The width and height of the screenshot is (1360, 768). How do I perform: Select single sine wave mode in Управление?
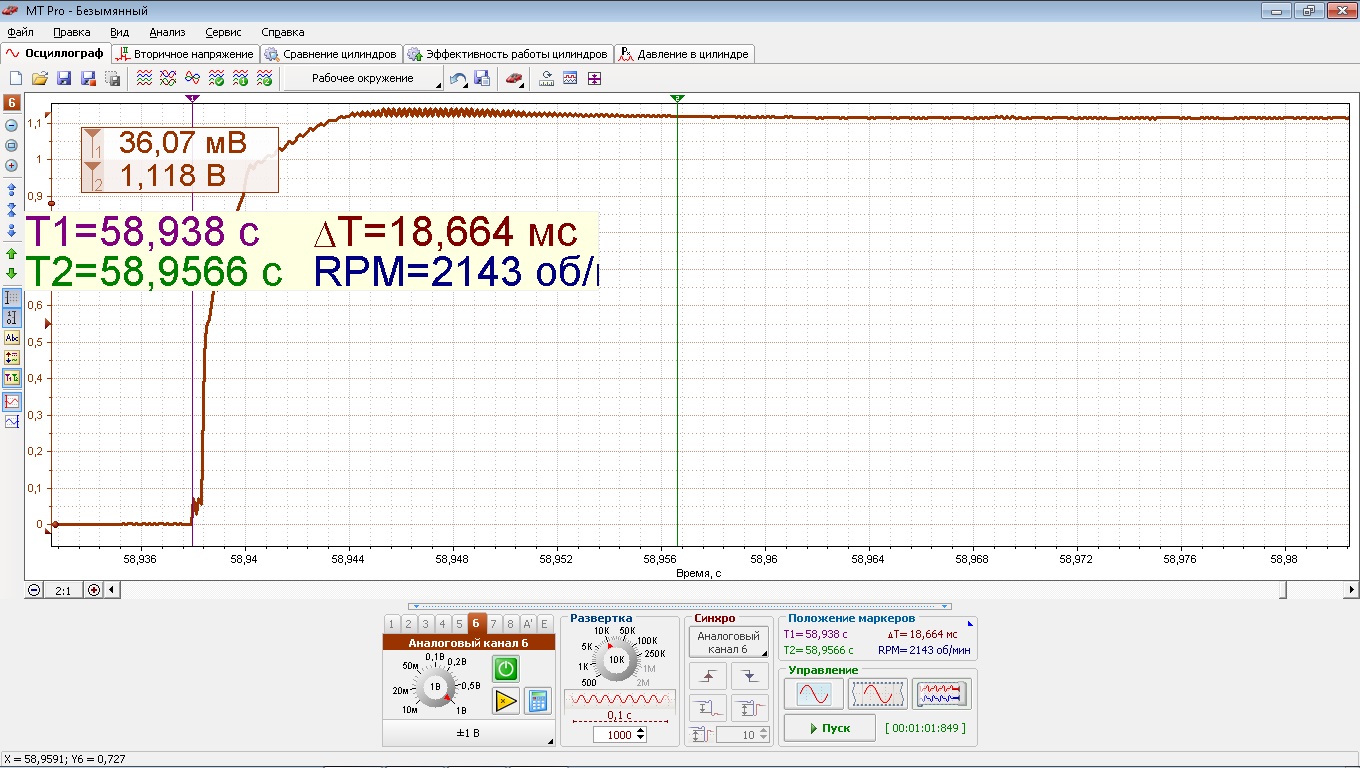click(814, 693)
